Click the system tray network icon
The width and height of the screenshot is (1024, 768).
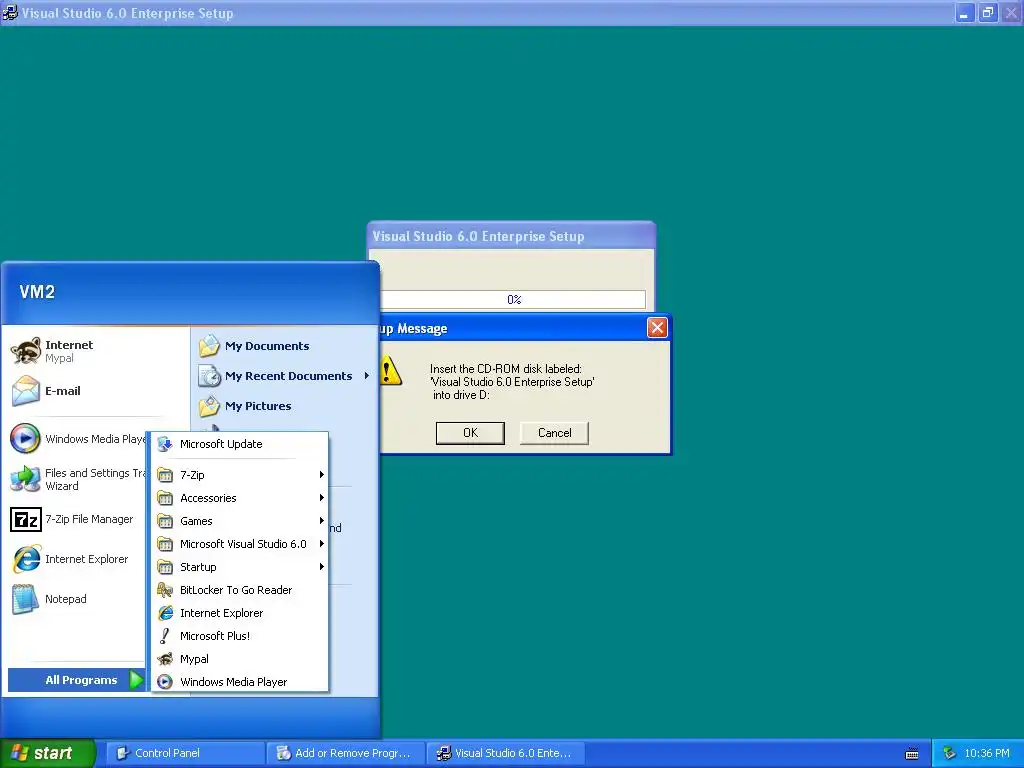(949, 754)
